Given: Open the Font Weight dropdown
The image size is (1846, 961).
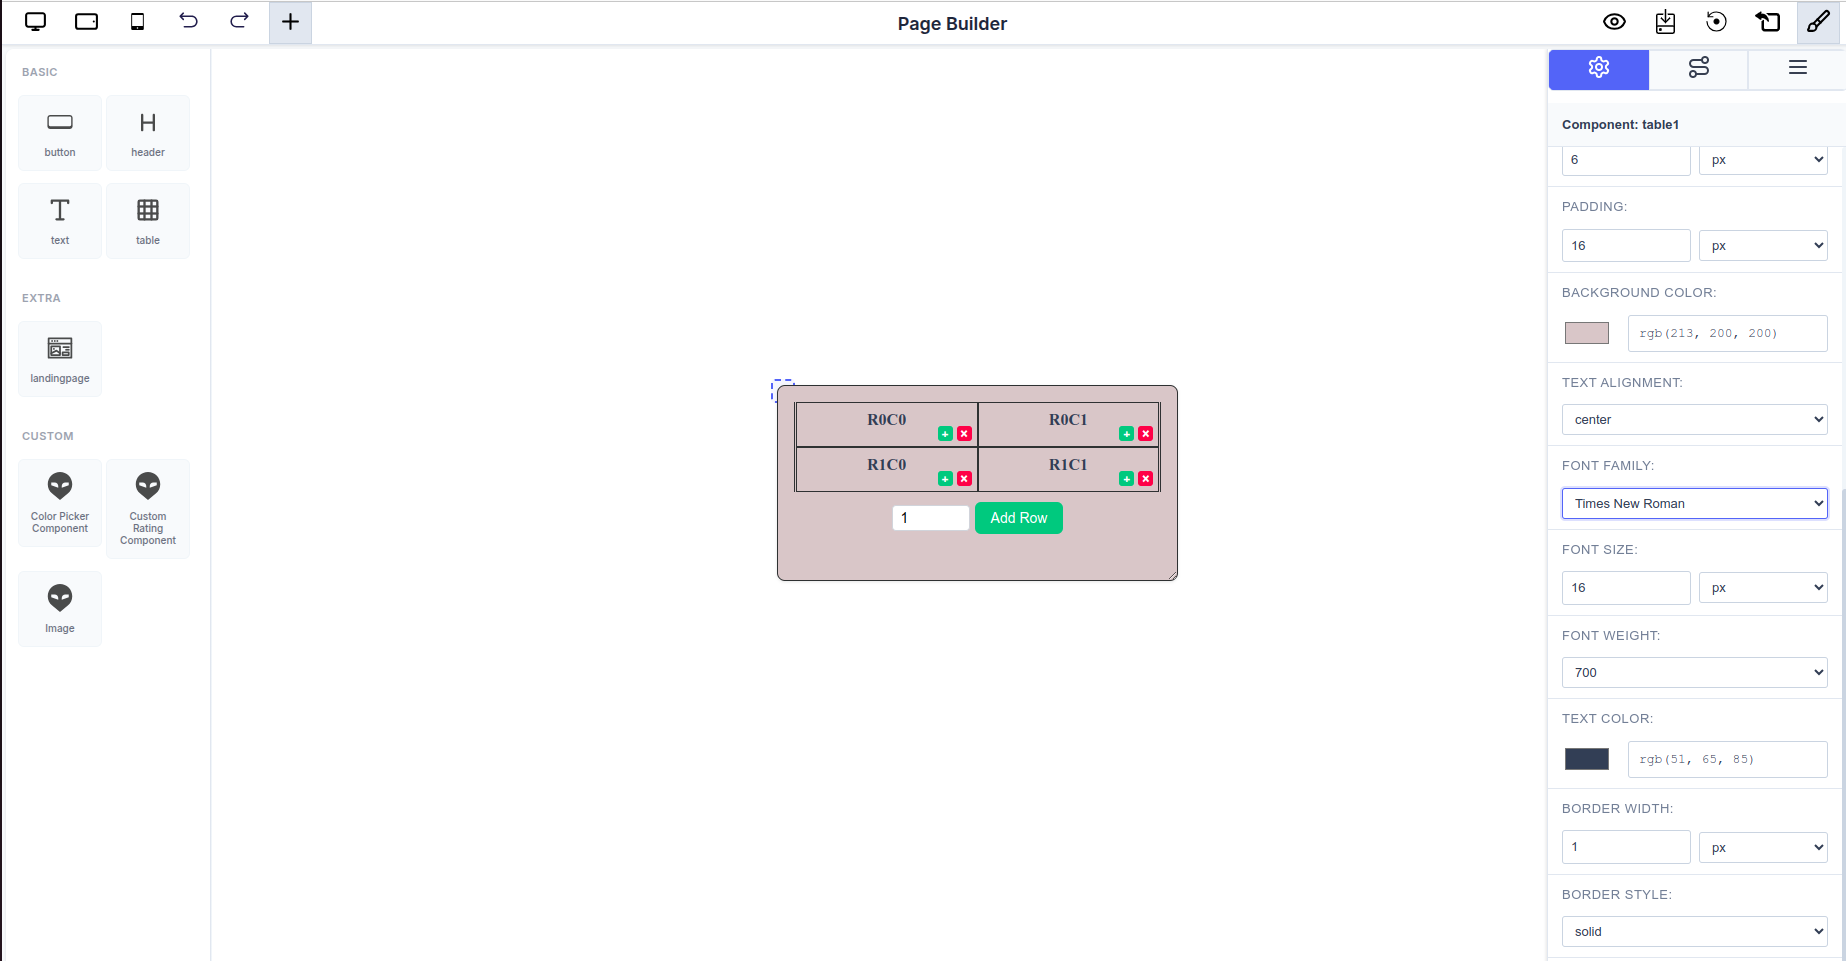Looking at the screenshot, I should coord(1694,673).
